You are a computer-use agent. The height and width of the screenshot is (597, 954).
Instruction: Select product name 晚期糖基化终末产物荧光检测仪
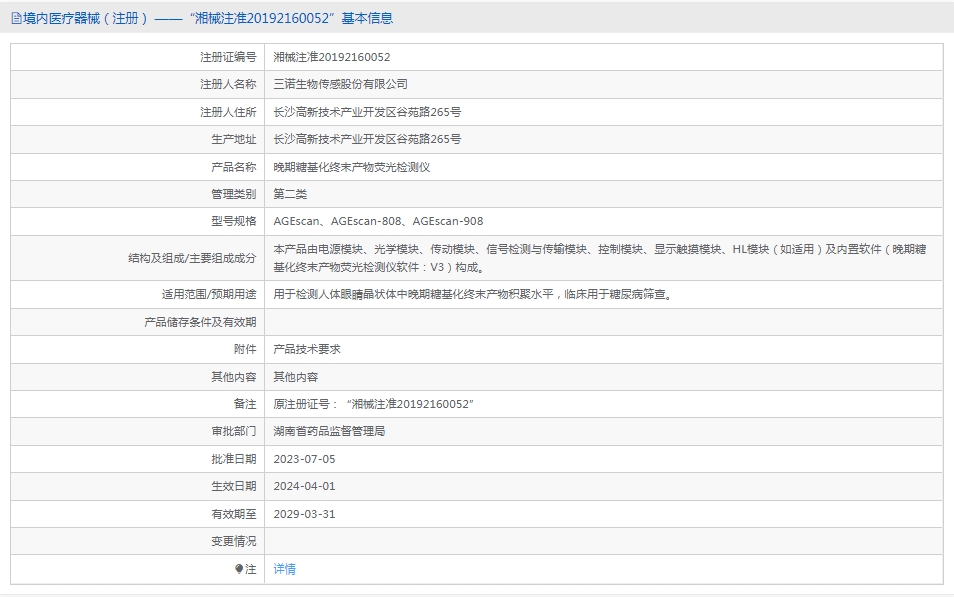(352, 167)
